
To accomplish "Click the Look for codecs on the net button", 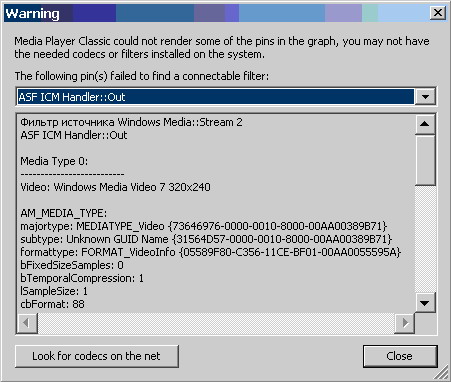I will click(x=97, y=356).
